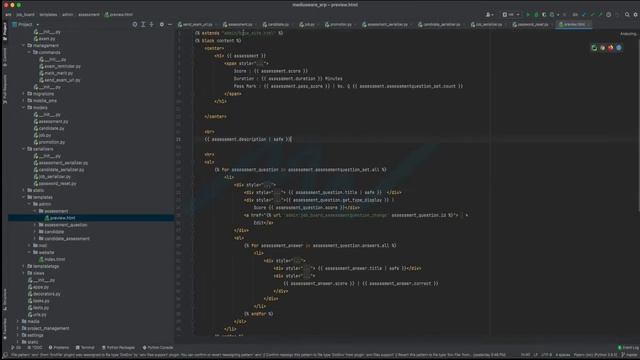640x360 pixels.
Task: Fold the style attribute on the span line
Action: click(260, 64)
